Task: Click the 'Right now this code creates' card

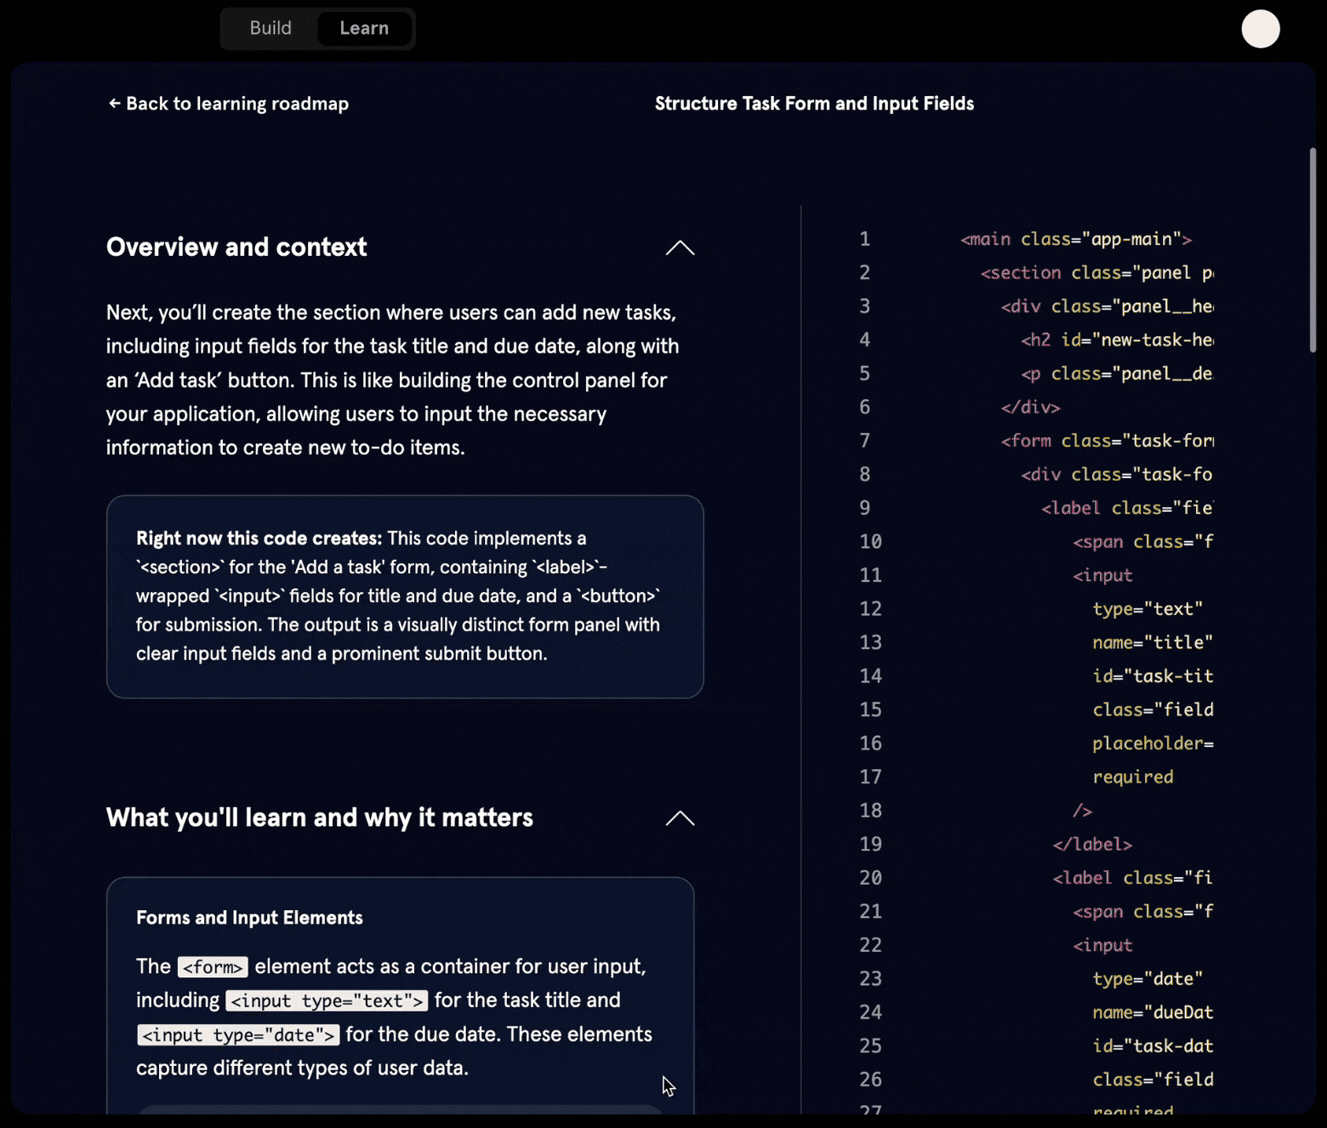Action: (x=404, y=596)
